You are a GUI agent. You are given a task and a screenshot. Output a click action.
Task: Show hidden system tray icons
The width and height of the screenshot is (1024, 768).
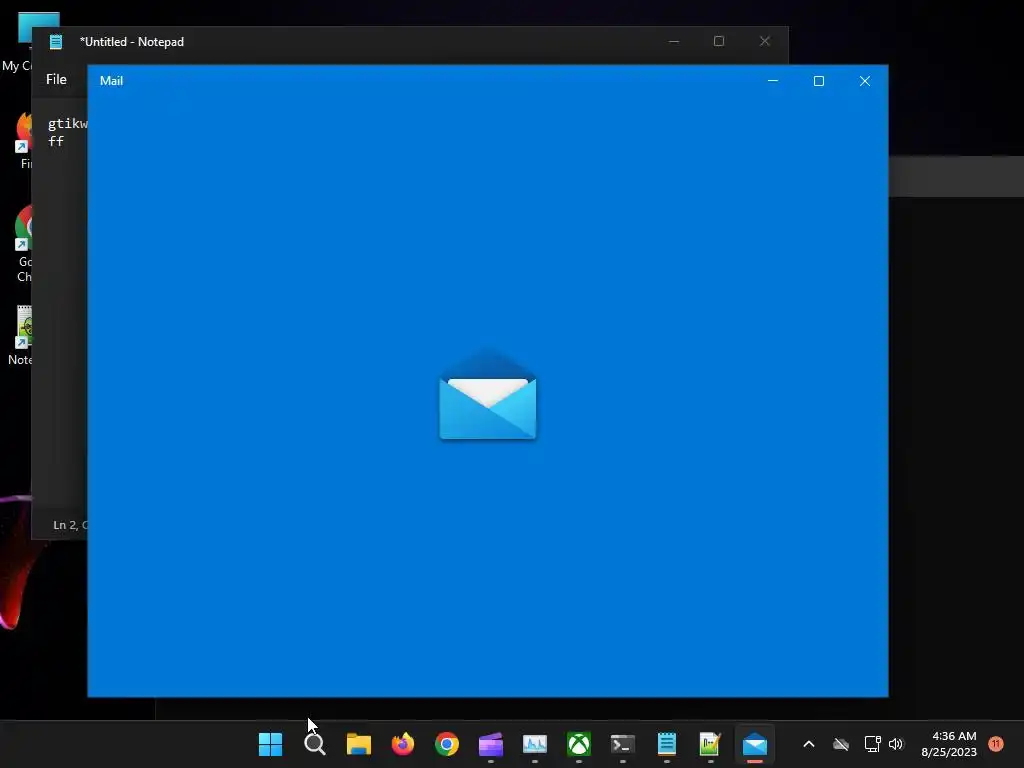coord(808,744)
